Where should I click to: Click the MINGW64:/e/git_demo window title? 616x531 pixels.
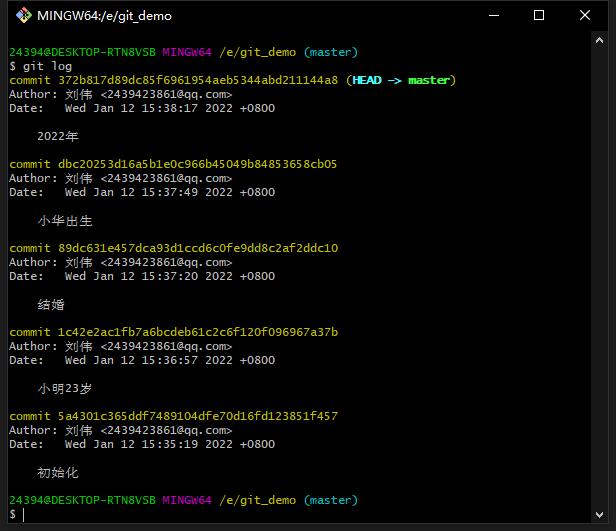pyautogui.click(x=104, y=16)
